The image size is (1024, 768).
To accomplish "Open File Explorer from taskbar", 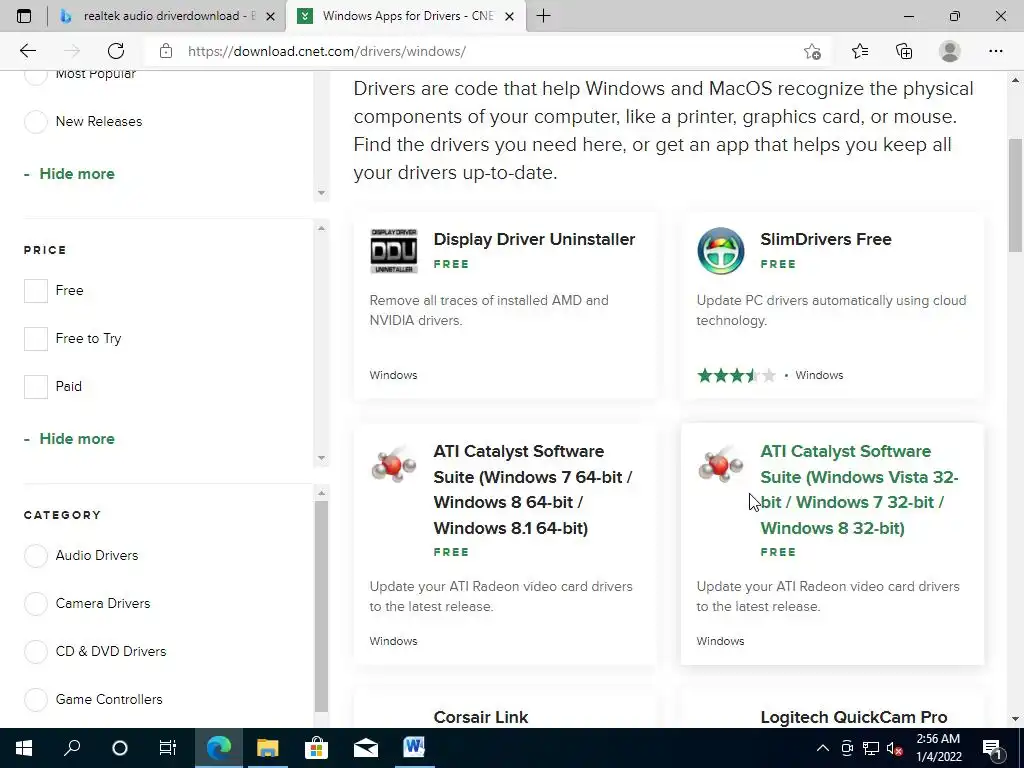I will [267, 748].
